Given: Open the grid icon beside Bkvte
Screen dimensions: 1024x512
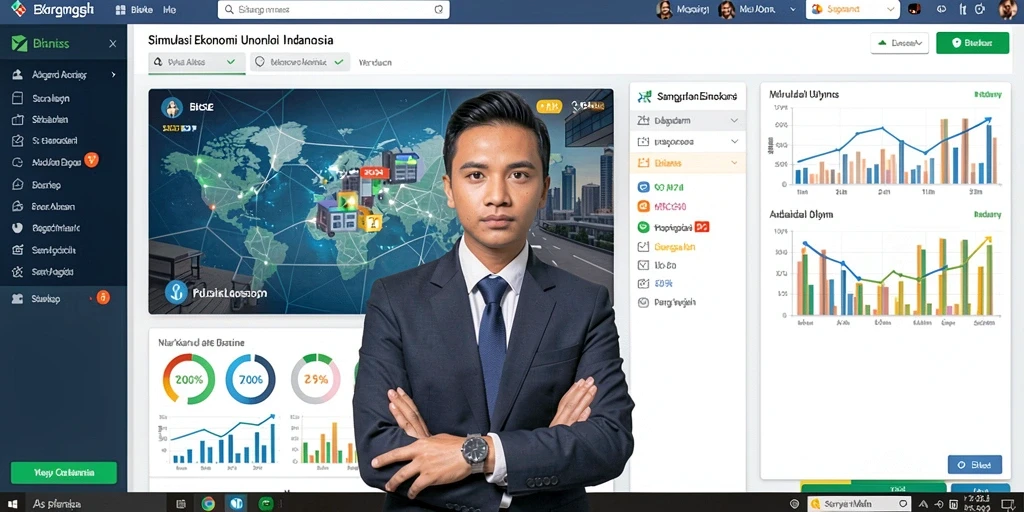Looking at the screenshot, I should 120,10.
